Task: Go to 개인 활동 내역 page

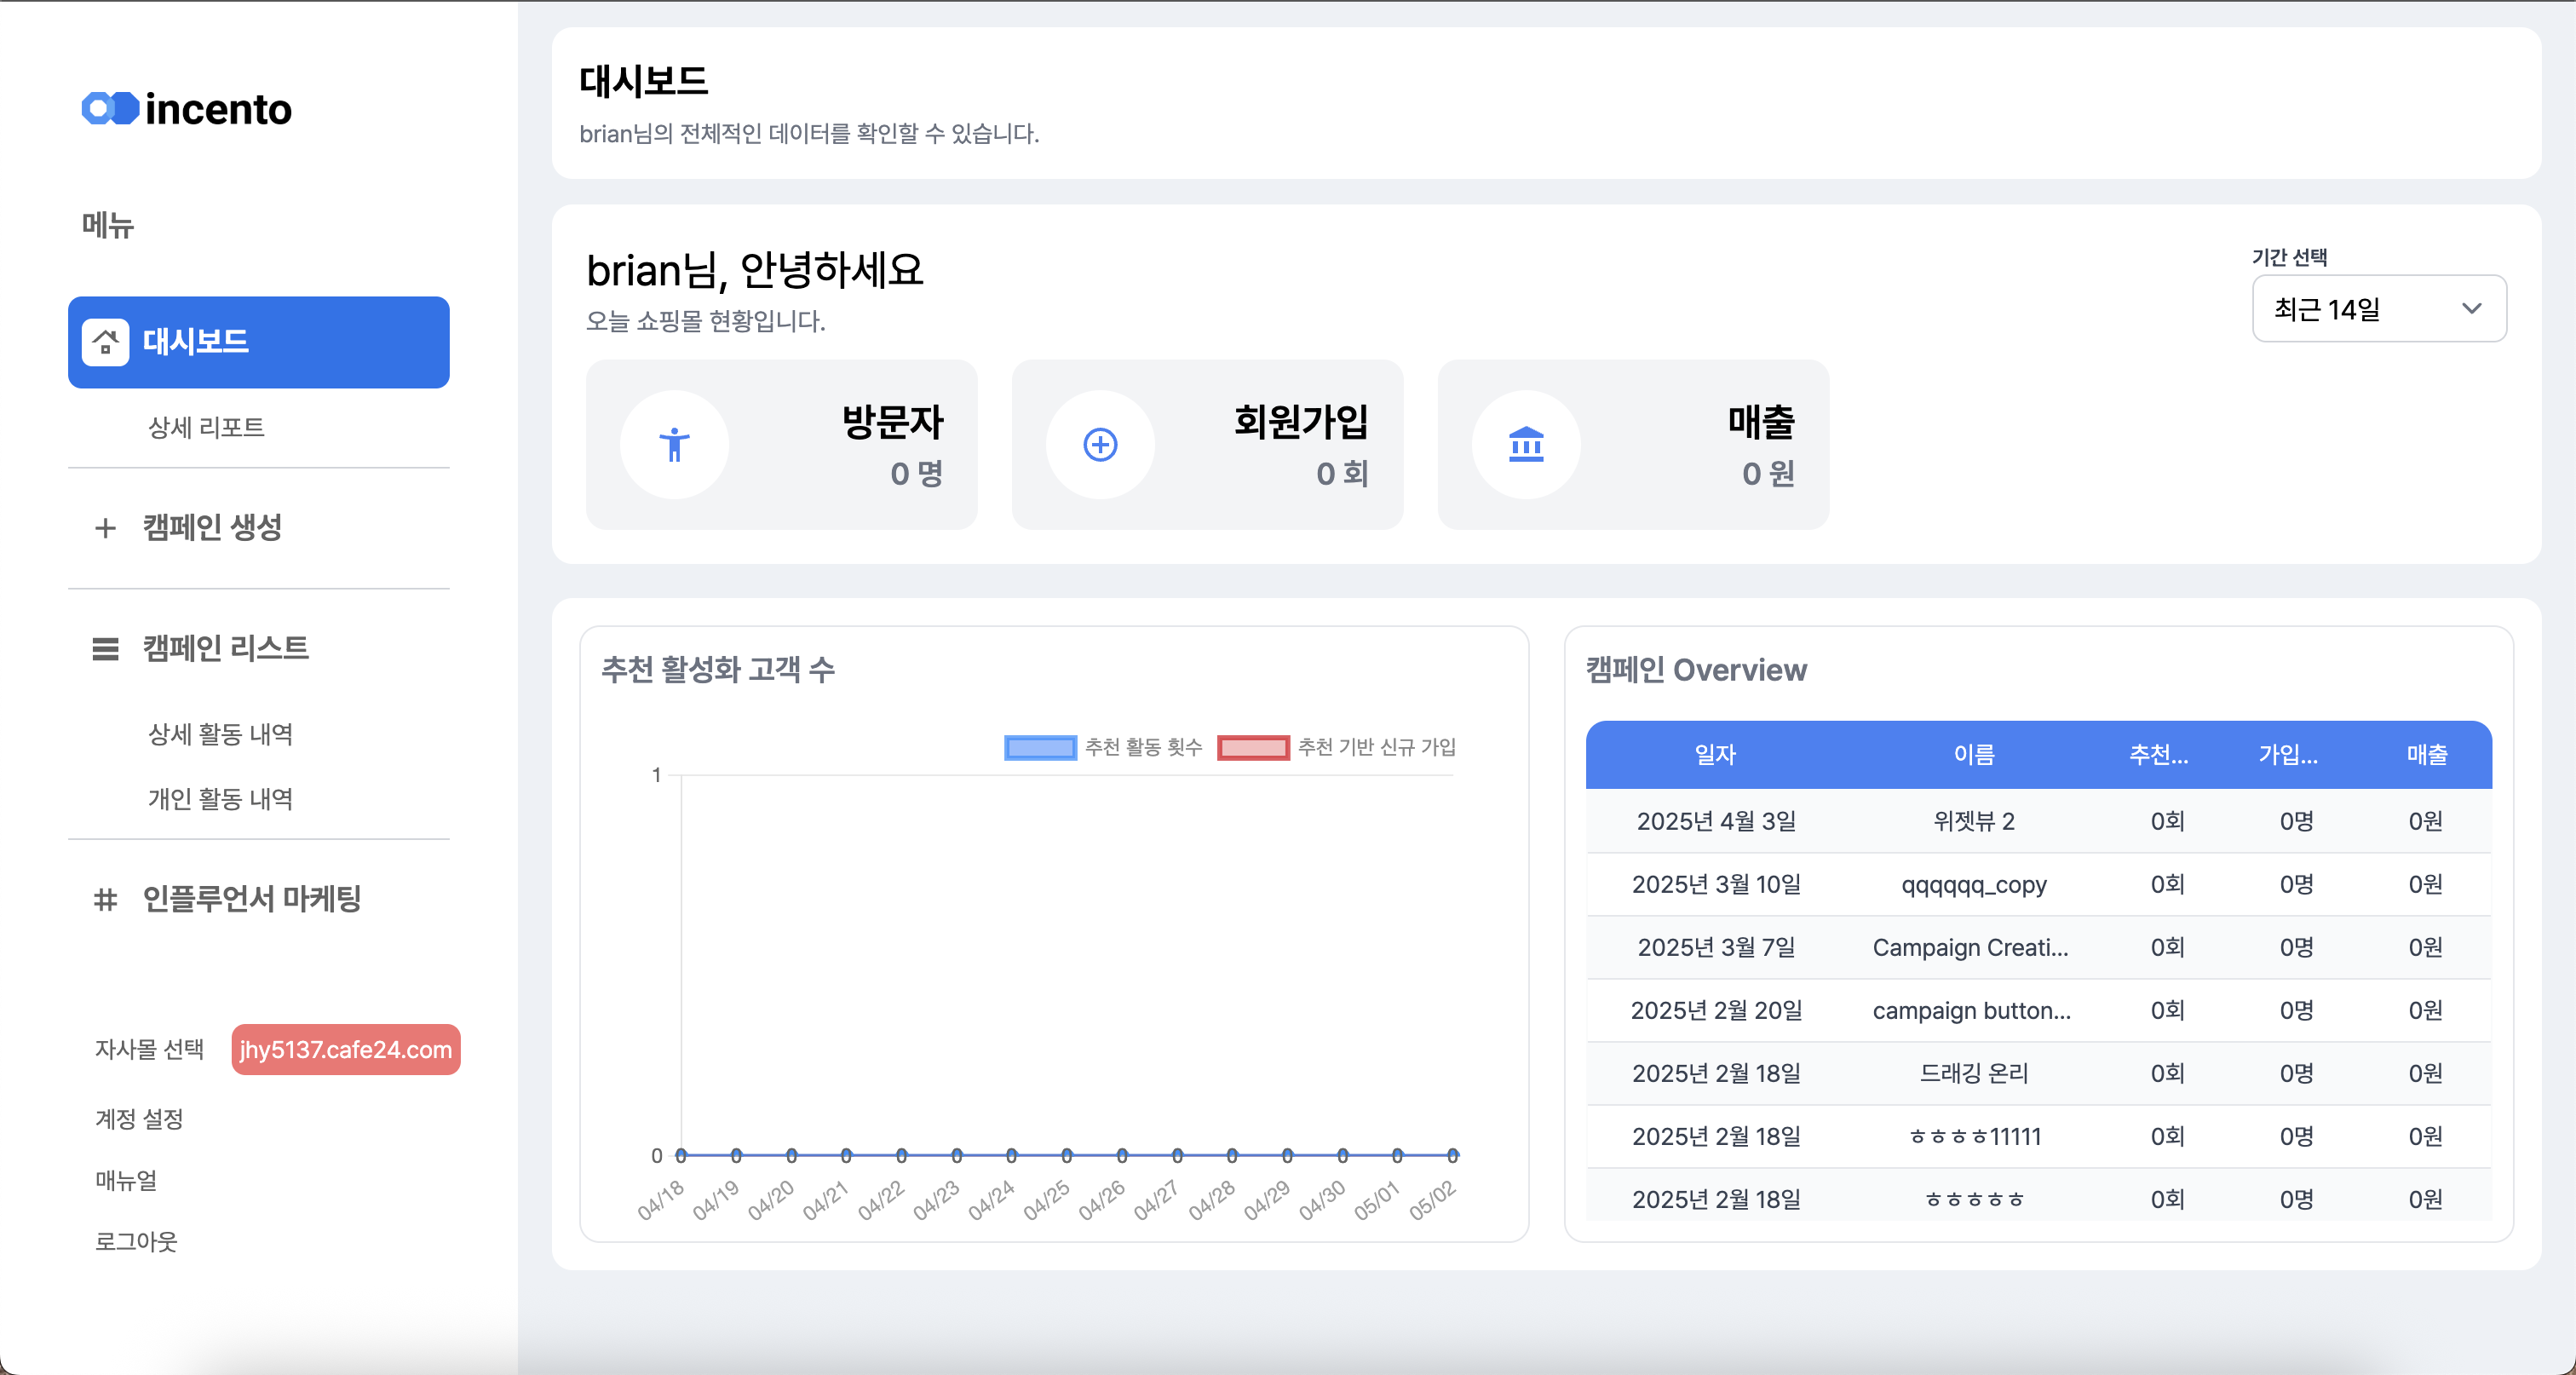Action: pyautogui.click(x=220, y=798)
